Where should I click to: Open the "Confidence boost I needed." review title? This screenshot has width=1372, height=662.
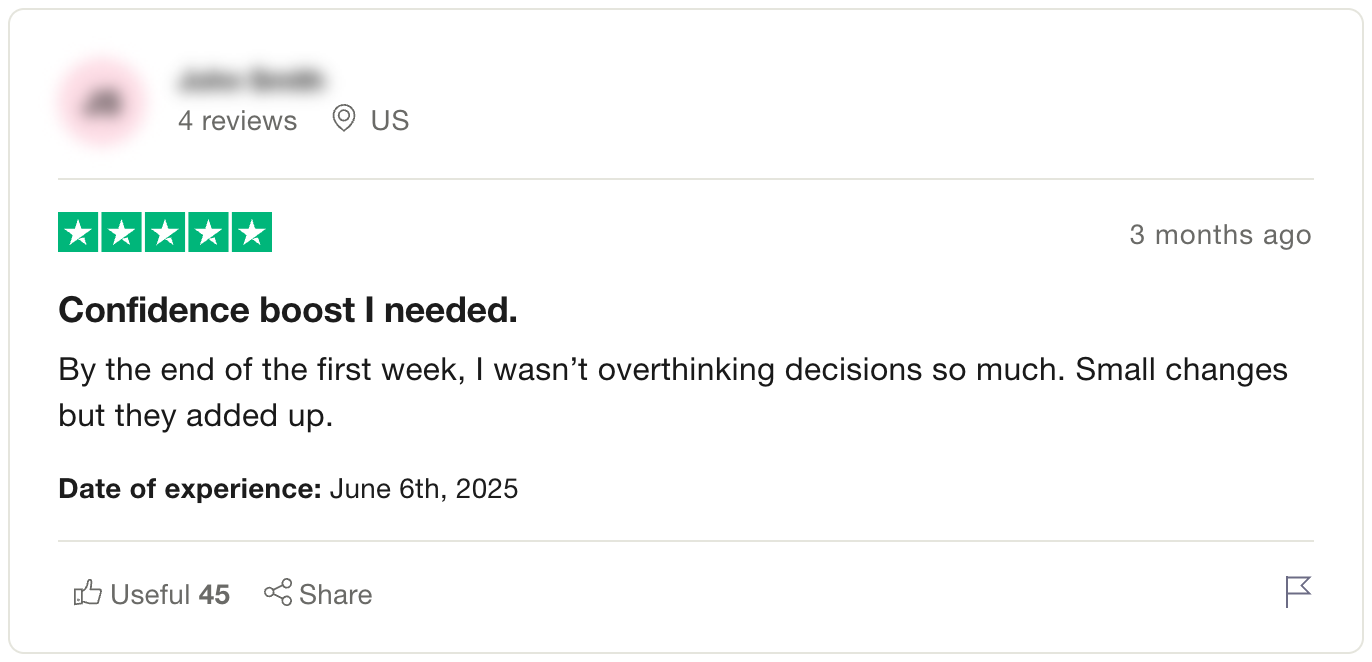[288, 311]
